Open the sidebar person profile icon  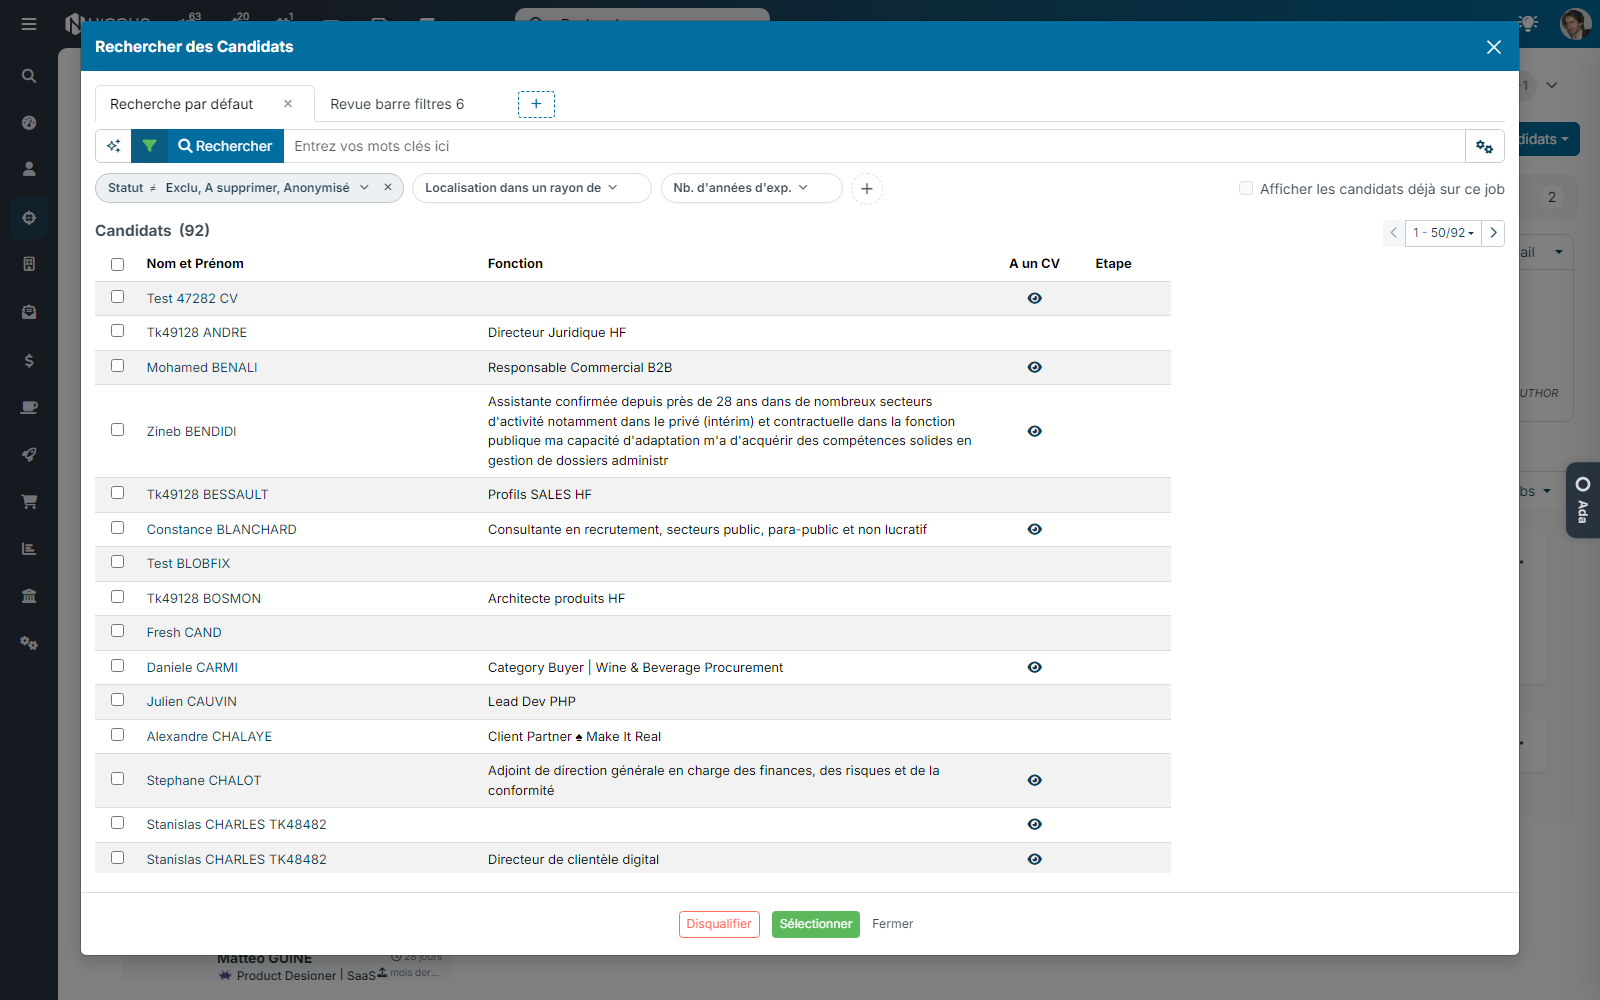29,169
